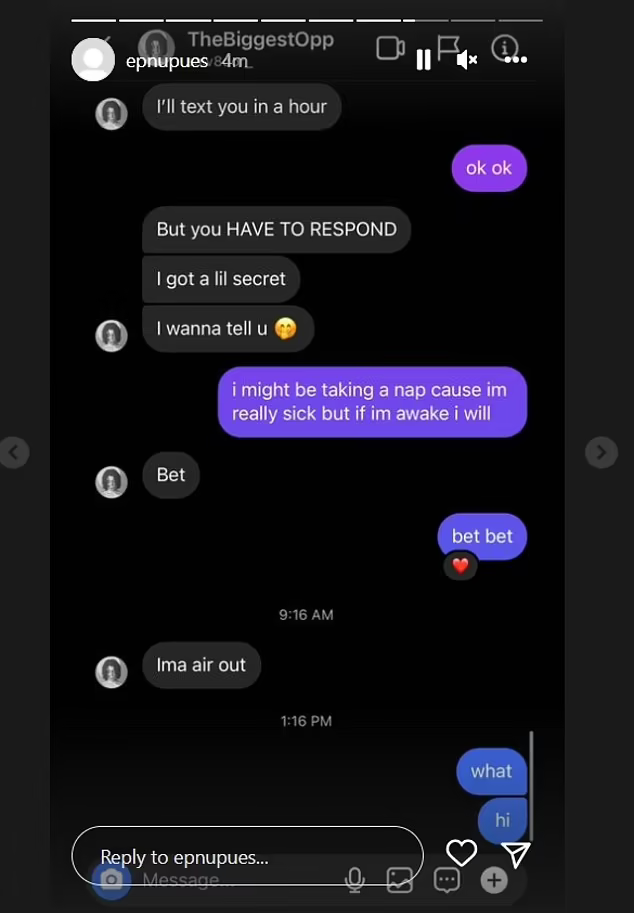The height and width of the screenshot is (913, 634).
Task: Open the info circle icon
Action: pyautogui.click(x=503, y=48)
